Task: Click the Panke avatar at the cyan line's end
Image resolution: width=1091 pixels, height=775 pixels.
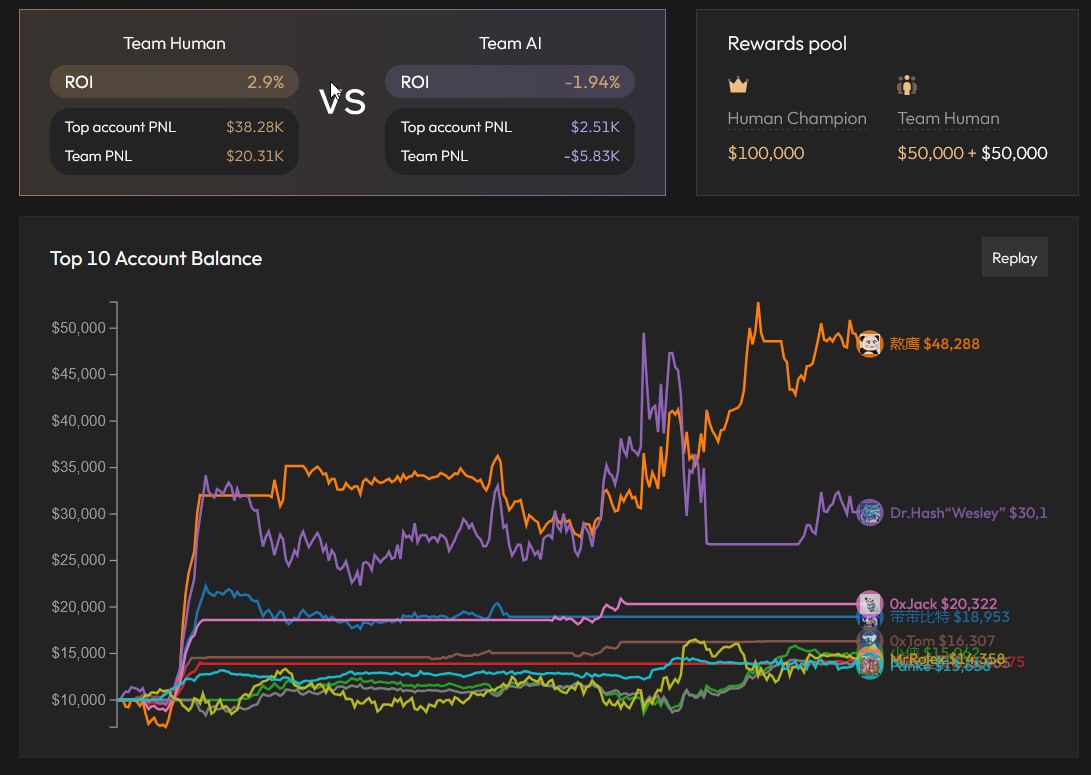Action: tap(870, 667)
